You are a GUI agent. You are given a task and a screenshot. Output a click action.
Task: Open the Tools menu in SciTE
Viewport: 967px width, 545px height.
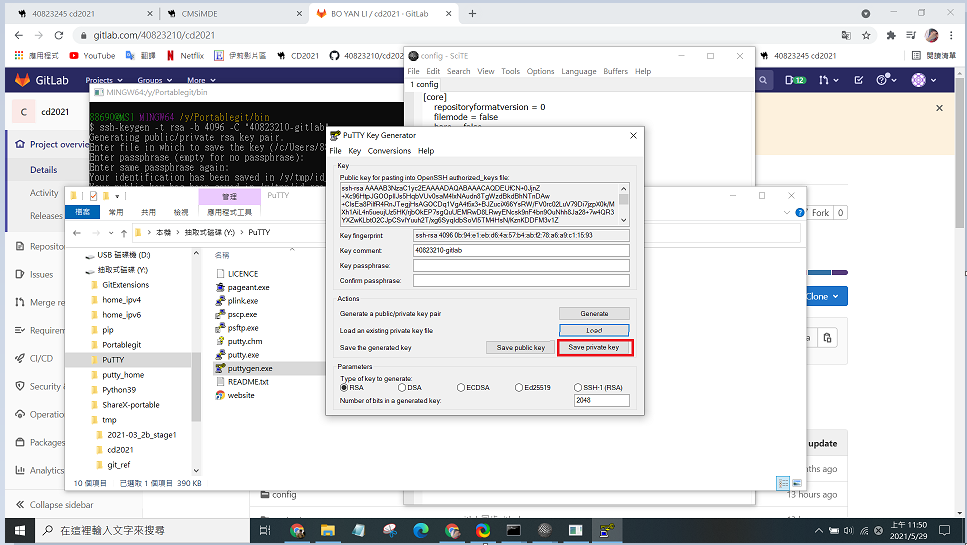pyautogui.click(x=511, y=72)
